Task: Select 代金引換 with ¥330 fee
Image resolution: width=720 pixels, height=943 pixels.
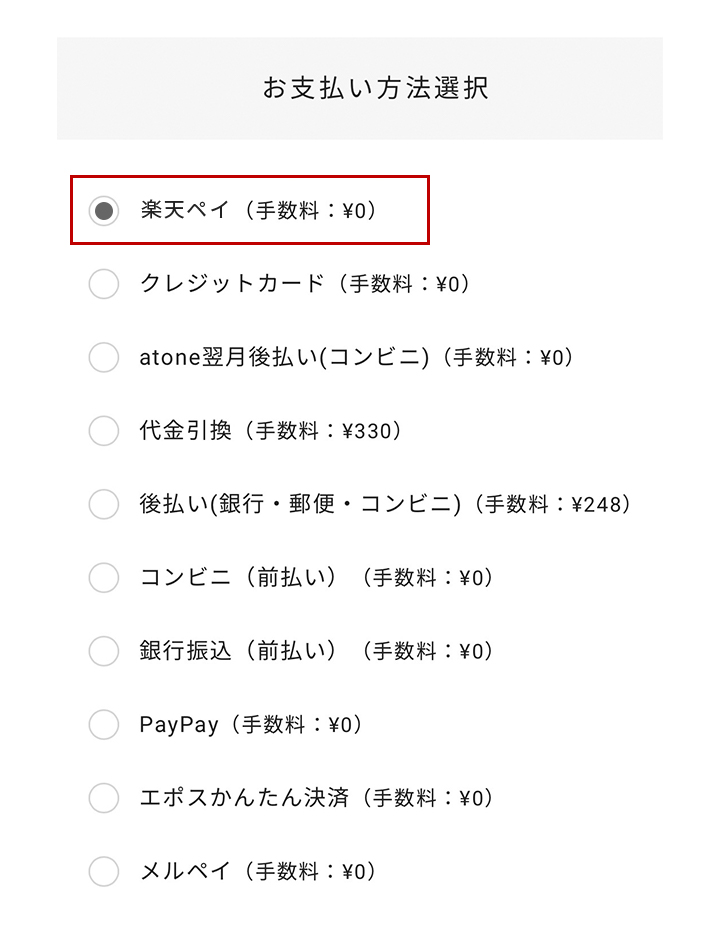Action: pyautogui.click(x=103, y=431)
